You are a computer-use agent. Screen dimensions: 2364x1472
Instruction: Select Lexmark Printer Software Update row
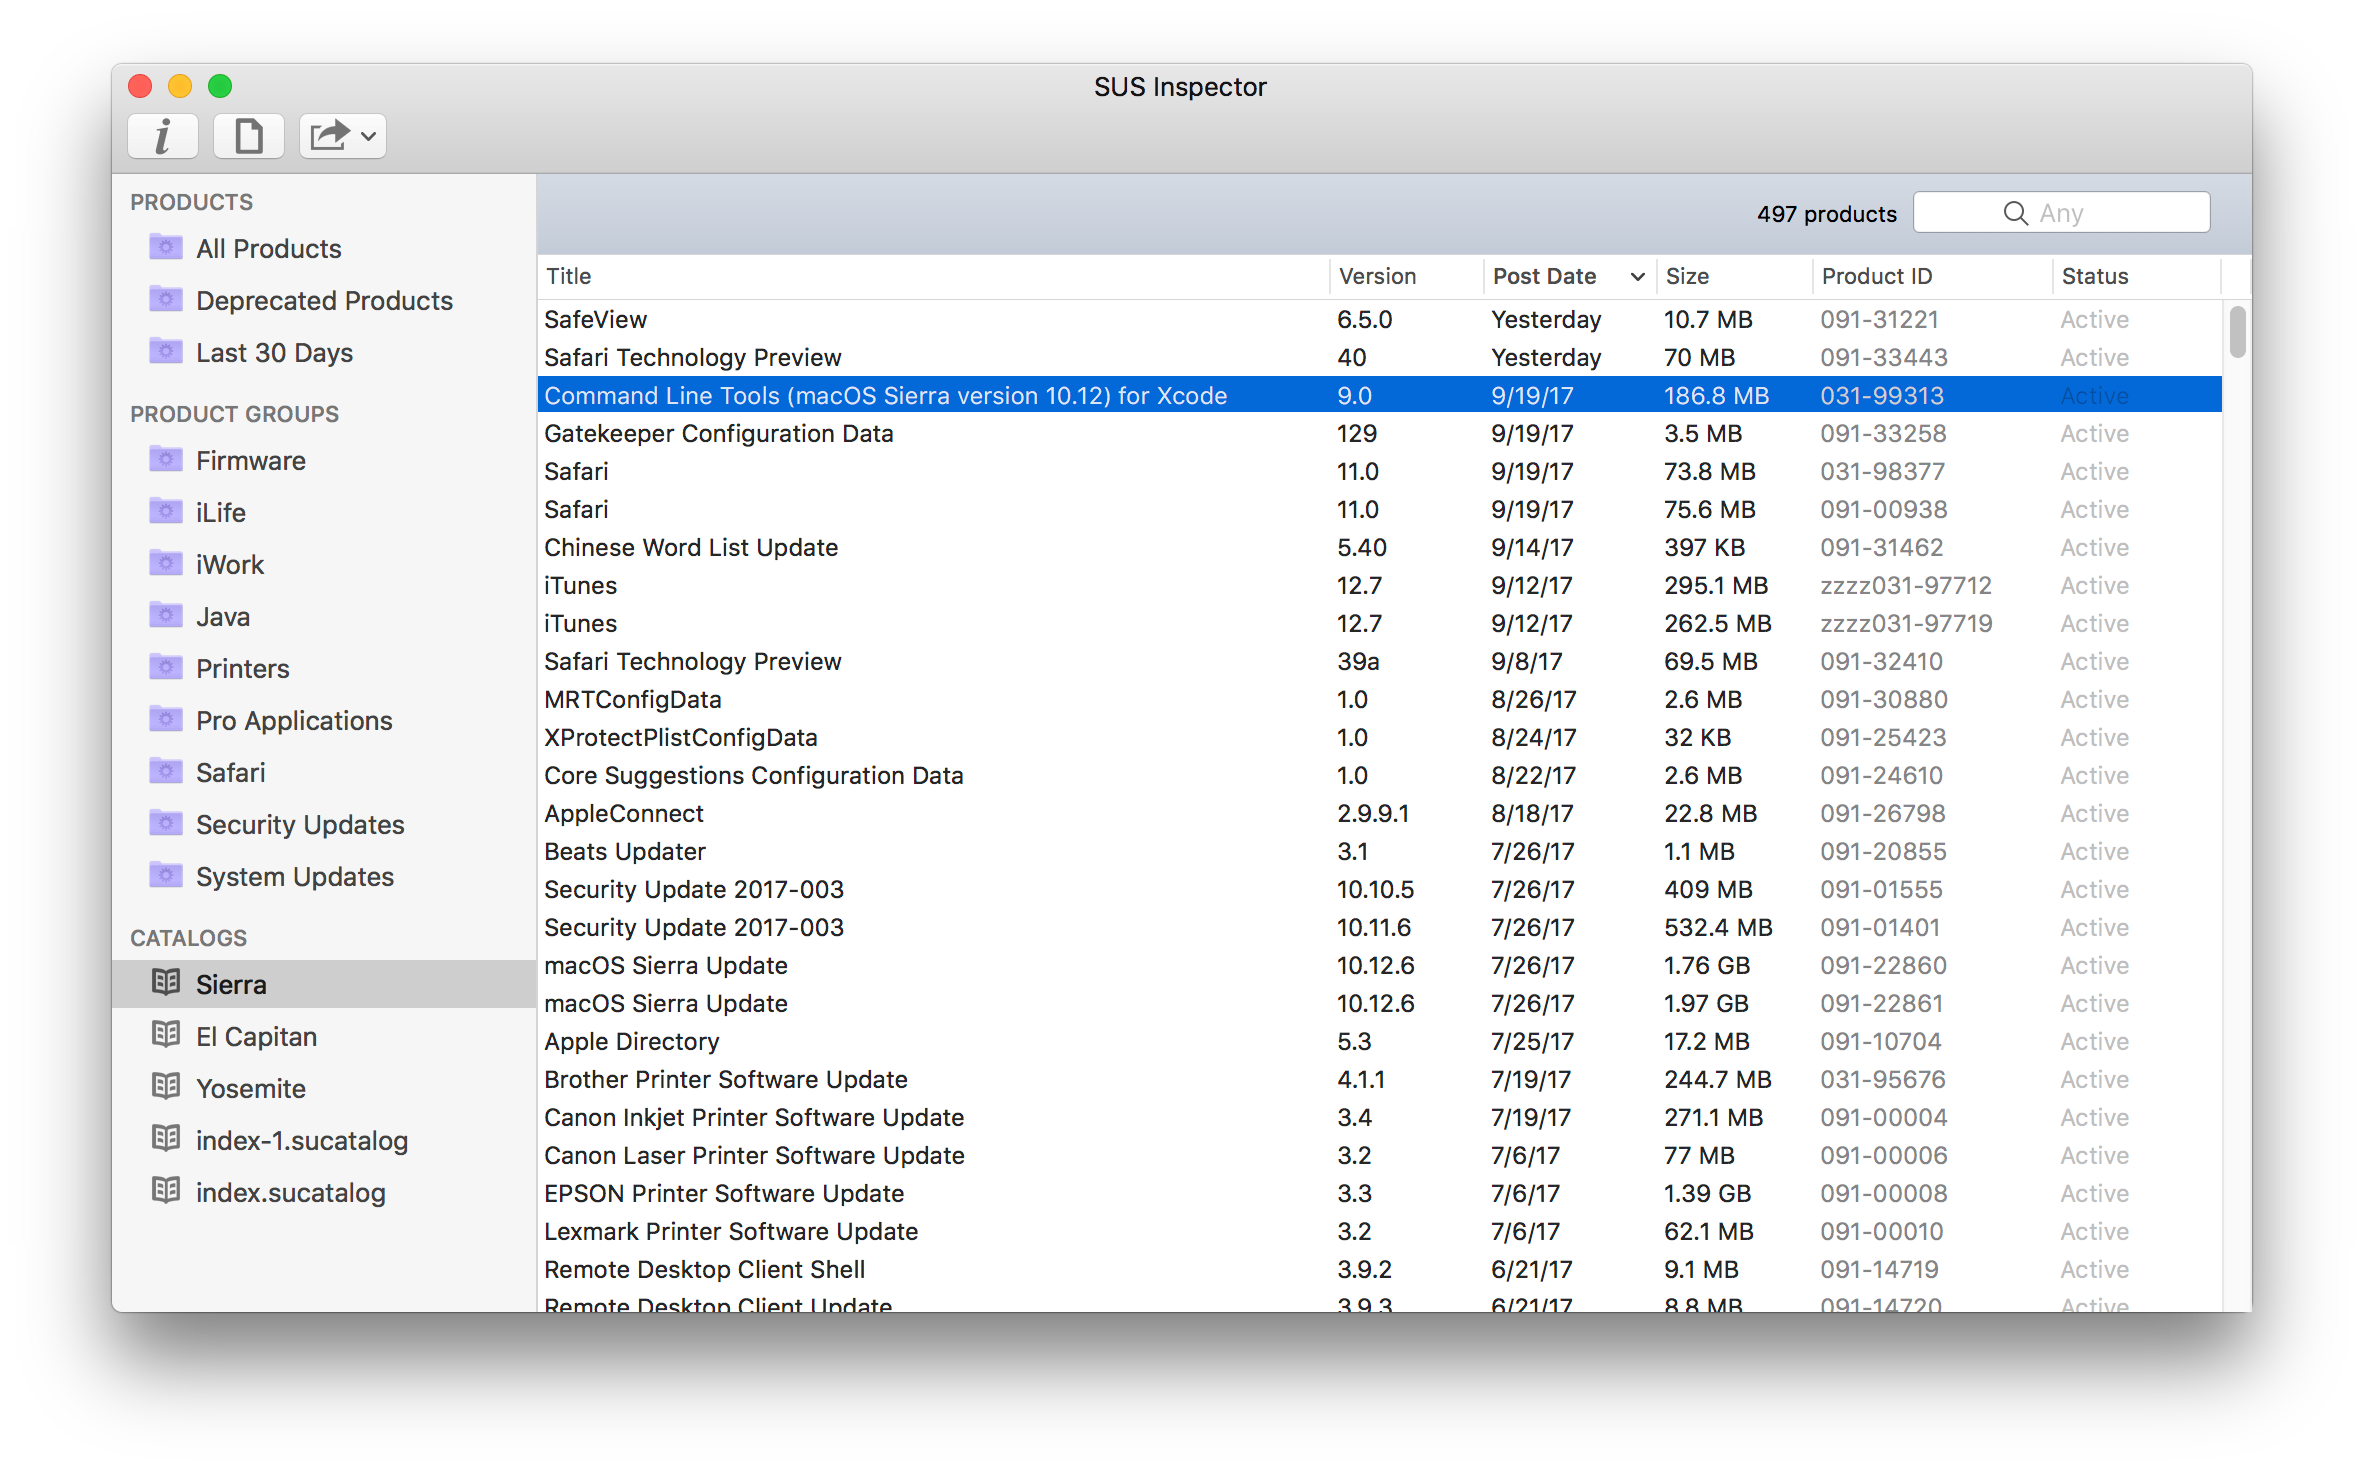(1379, 1231)
